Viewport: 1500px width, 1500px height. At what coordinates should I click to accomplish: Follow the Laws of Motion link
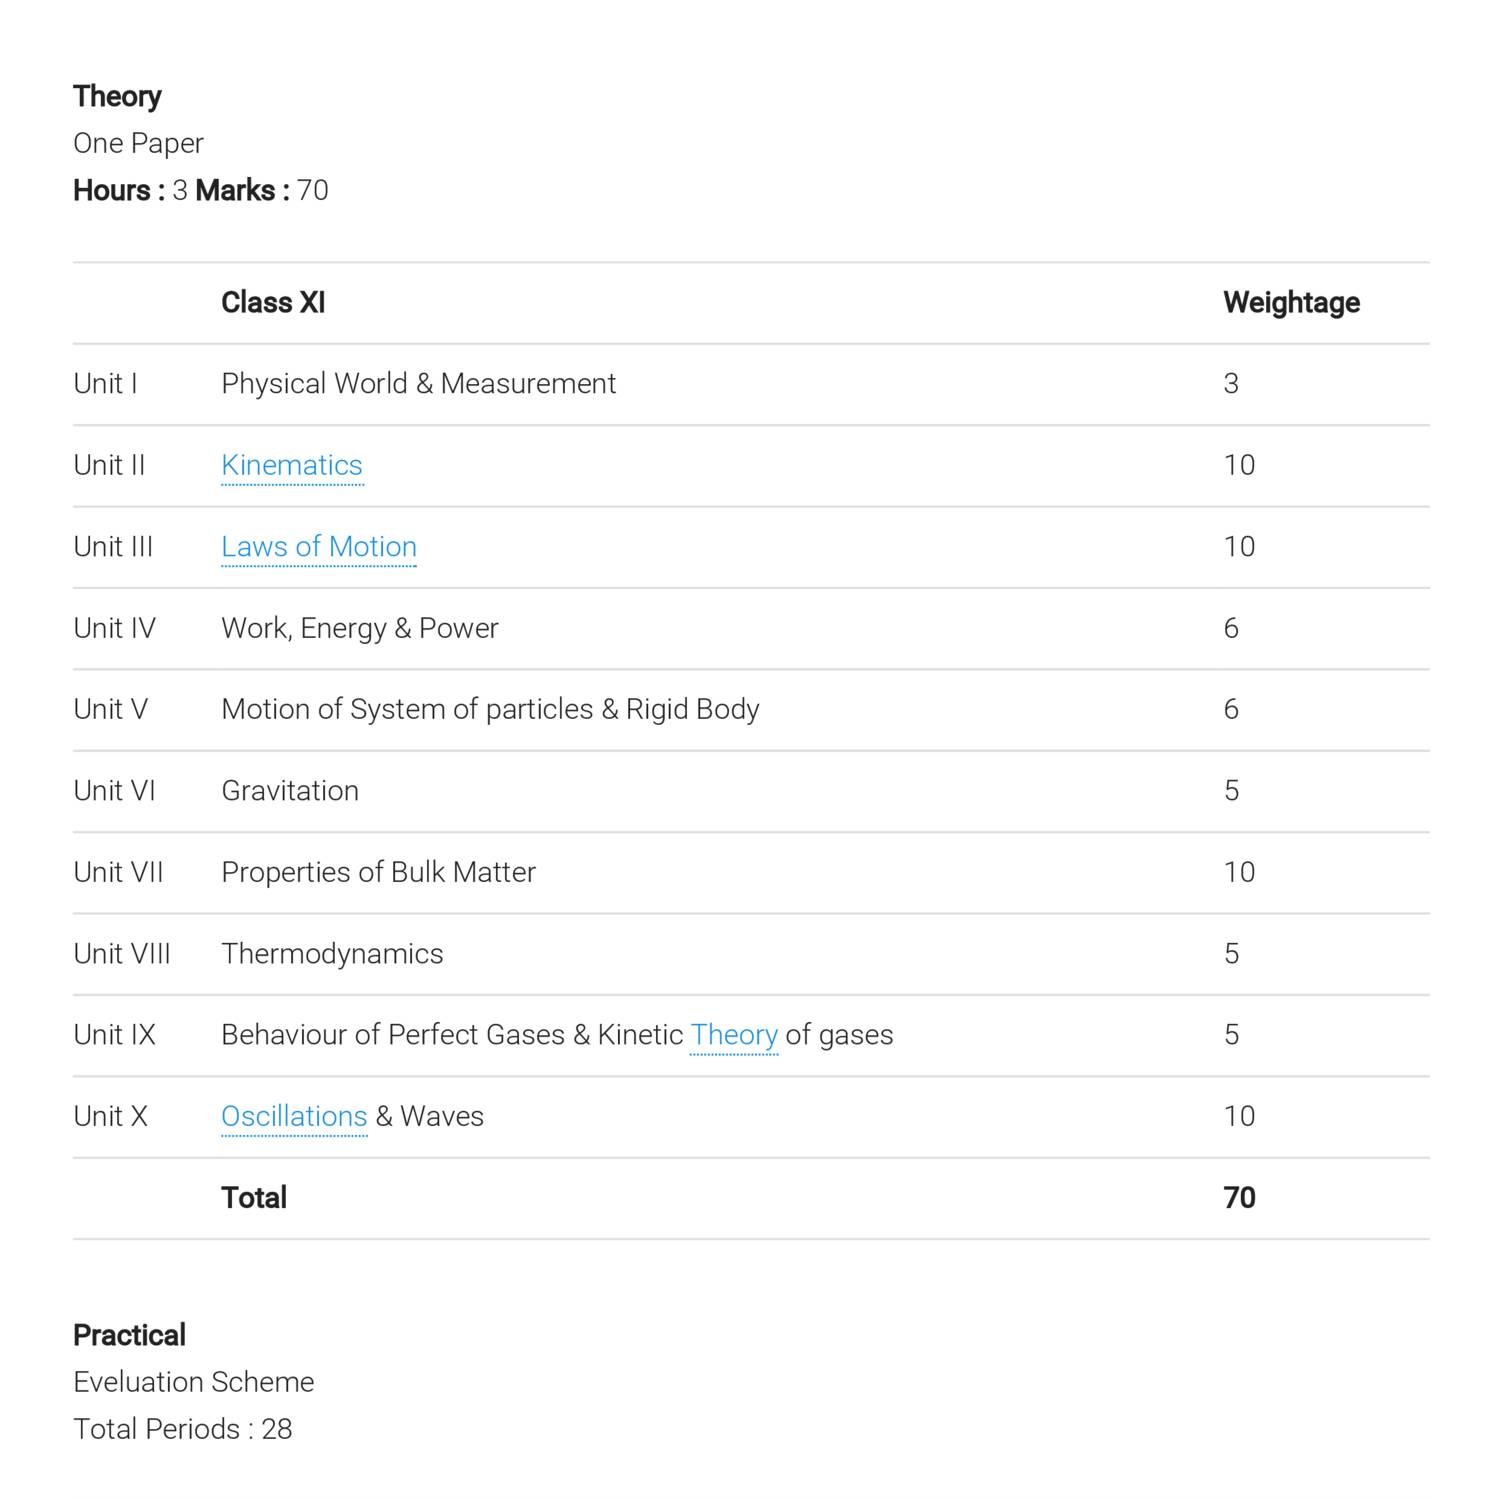tap(318, 547)
